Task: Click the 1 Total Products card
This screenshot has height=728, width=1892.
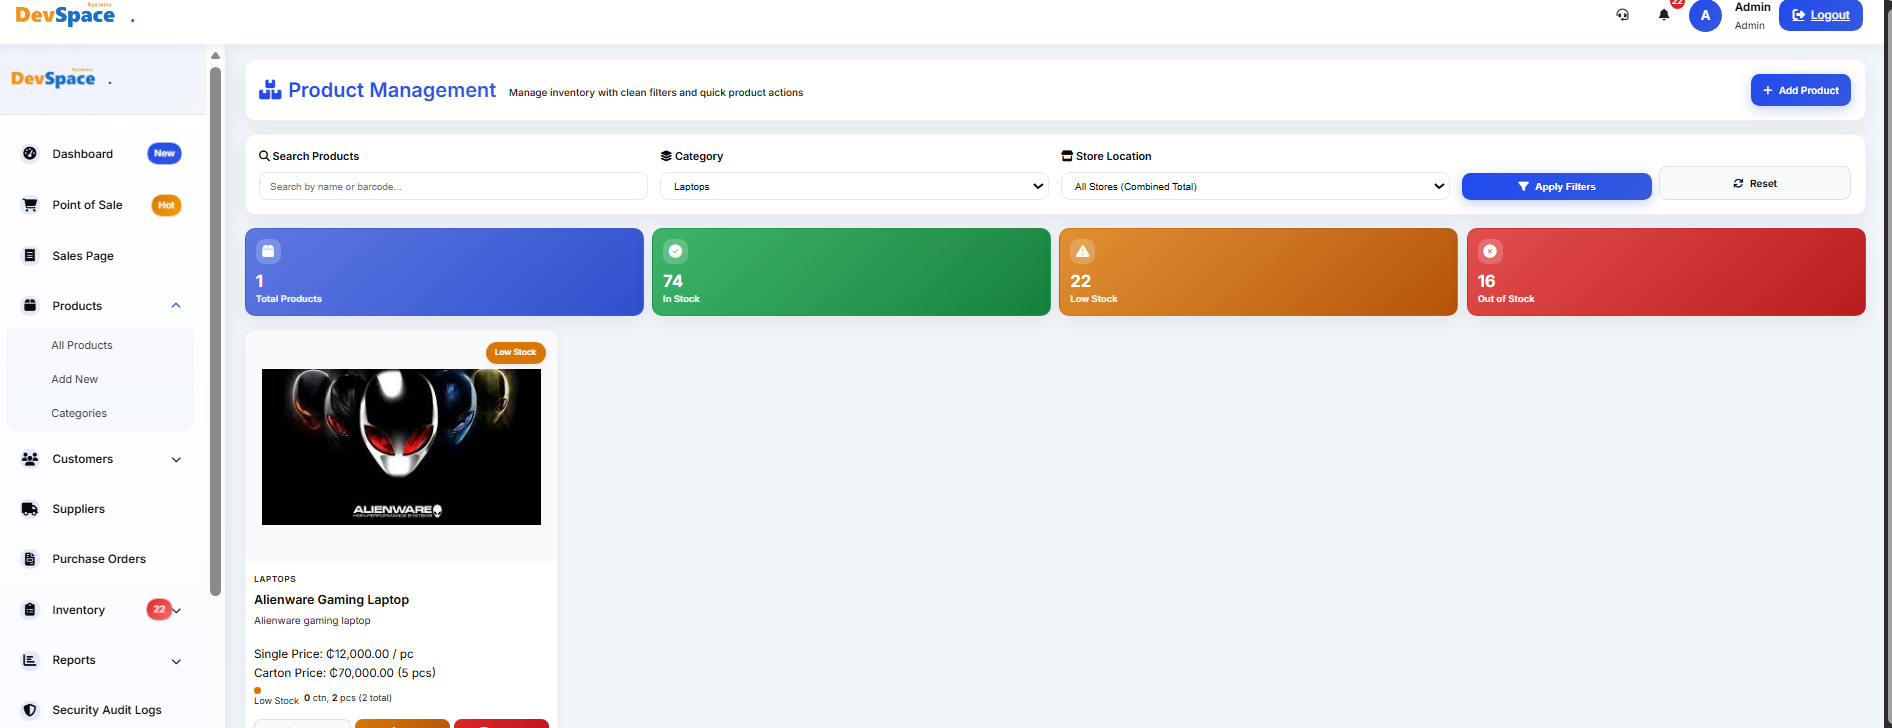Action: coord(444,272)
